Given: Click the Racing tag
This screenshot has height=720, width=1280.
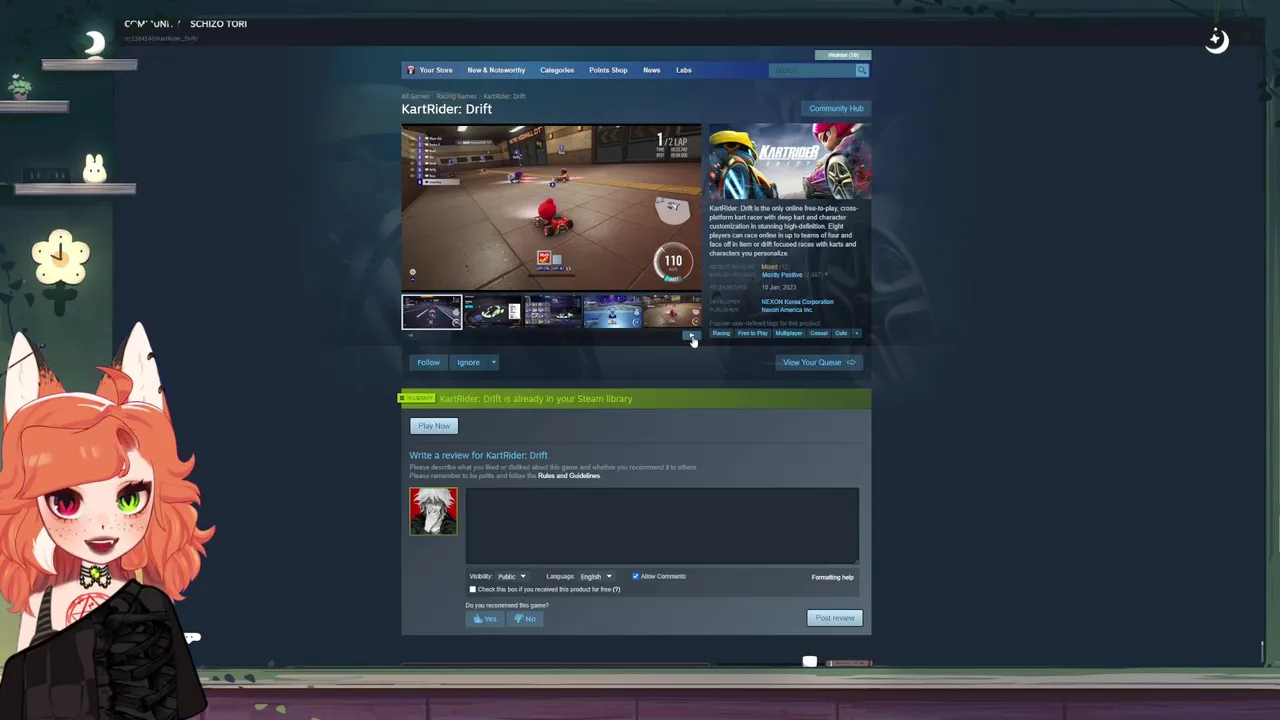Looking at the screenshot, I should (721, 333).
